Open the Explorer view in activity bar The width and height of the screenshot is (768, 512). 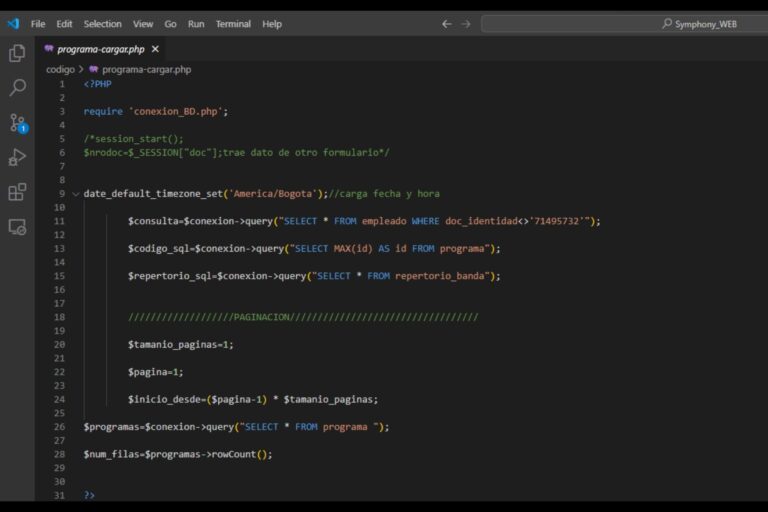coord(17,53)
